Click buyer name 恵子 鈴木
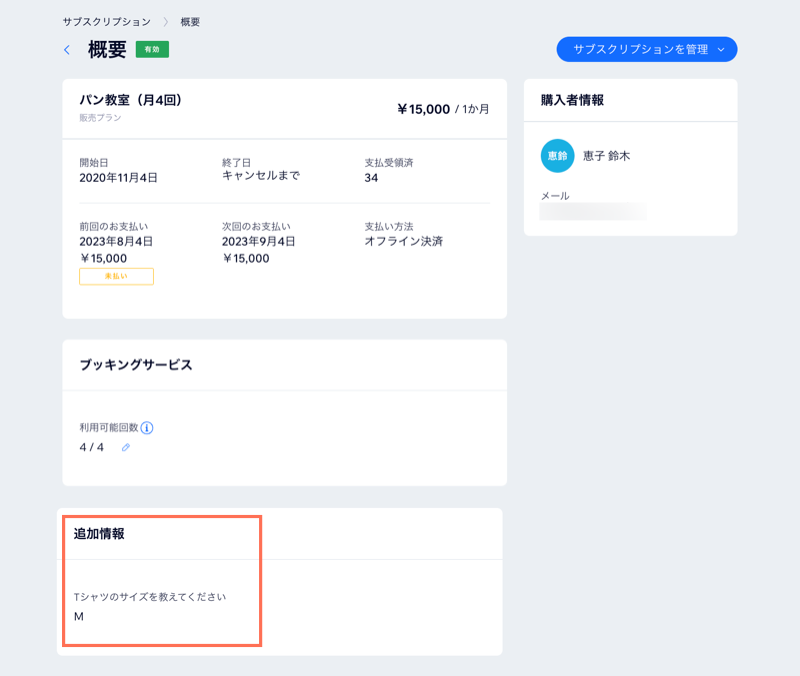 607,156
